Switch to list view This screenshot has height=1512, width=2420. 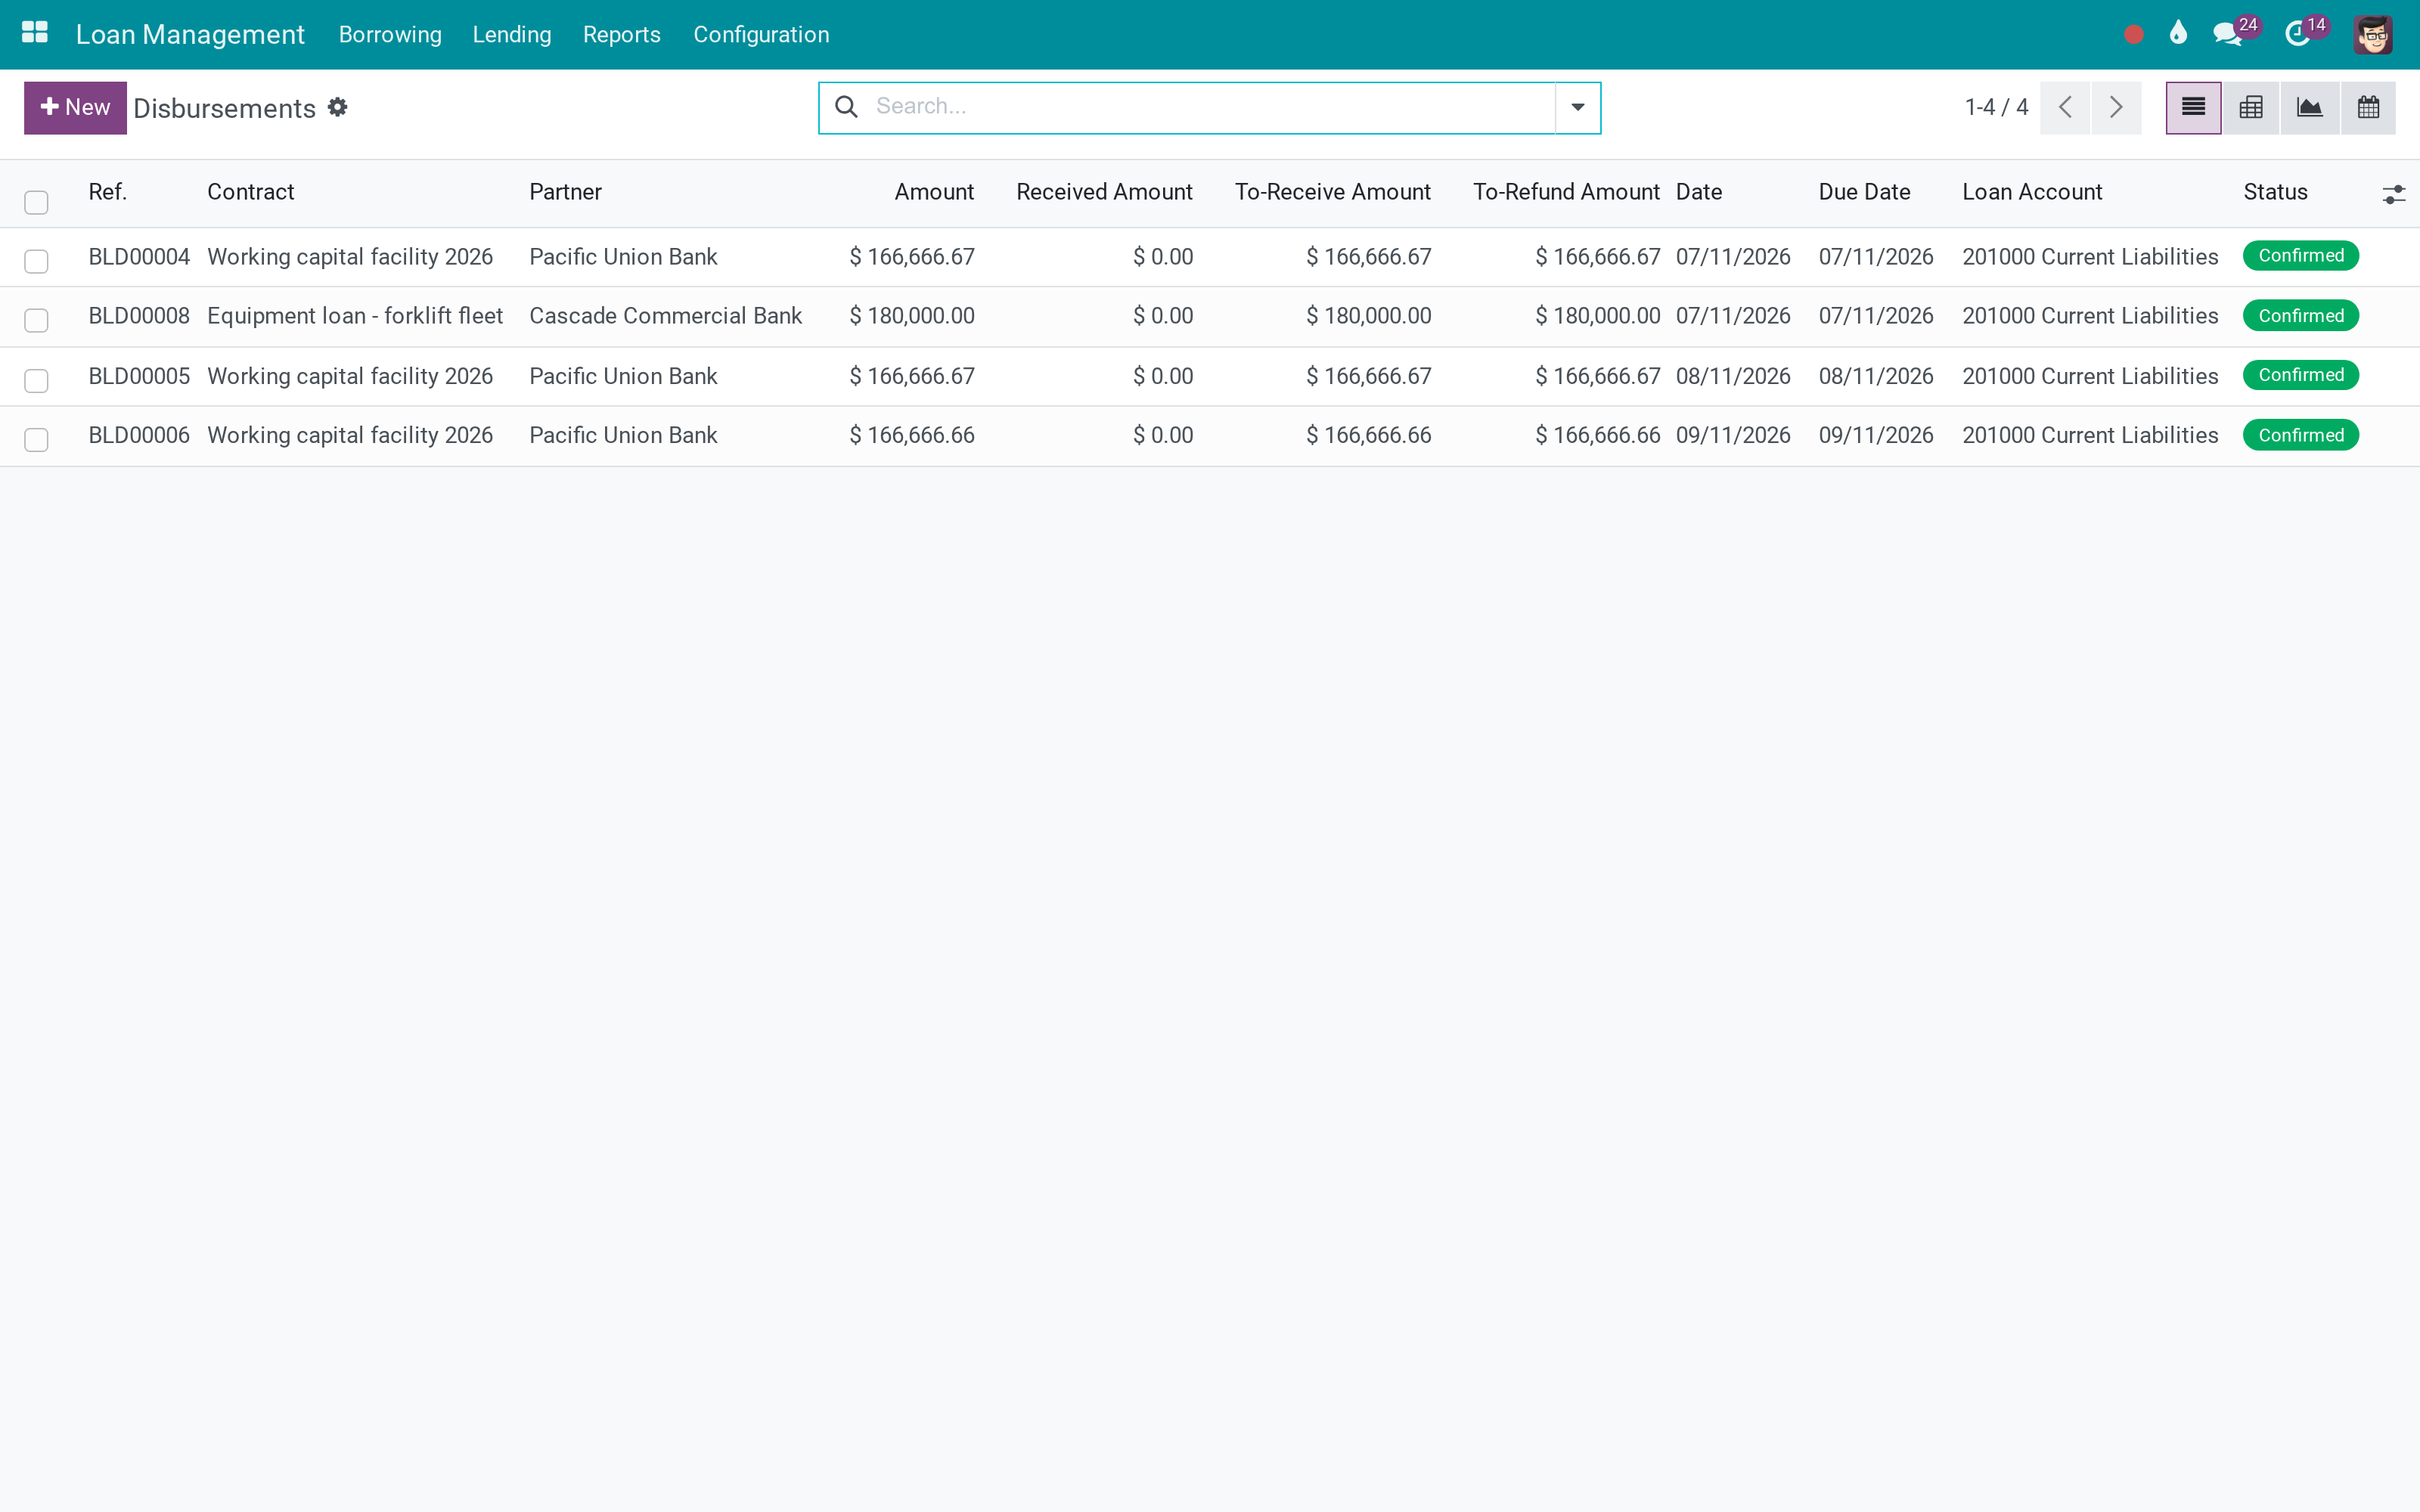point(2193,108)
